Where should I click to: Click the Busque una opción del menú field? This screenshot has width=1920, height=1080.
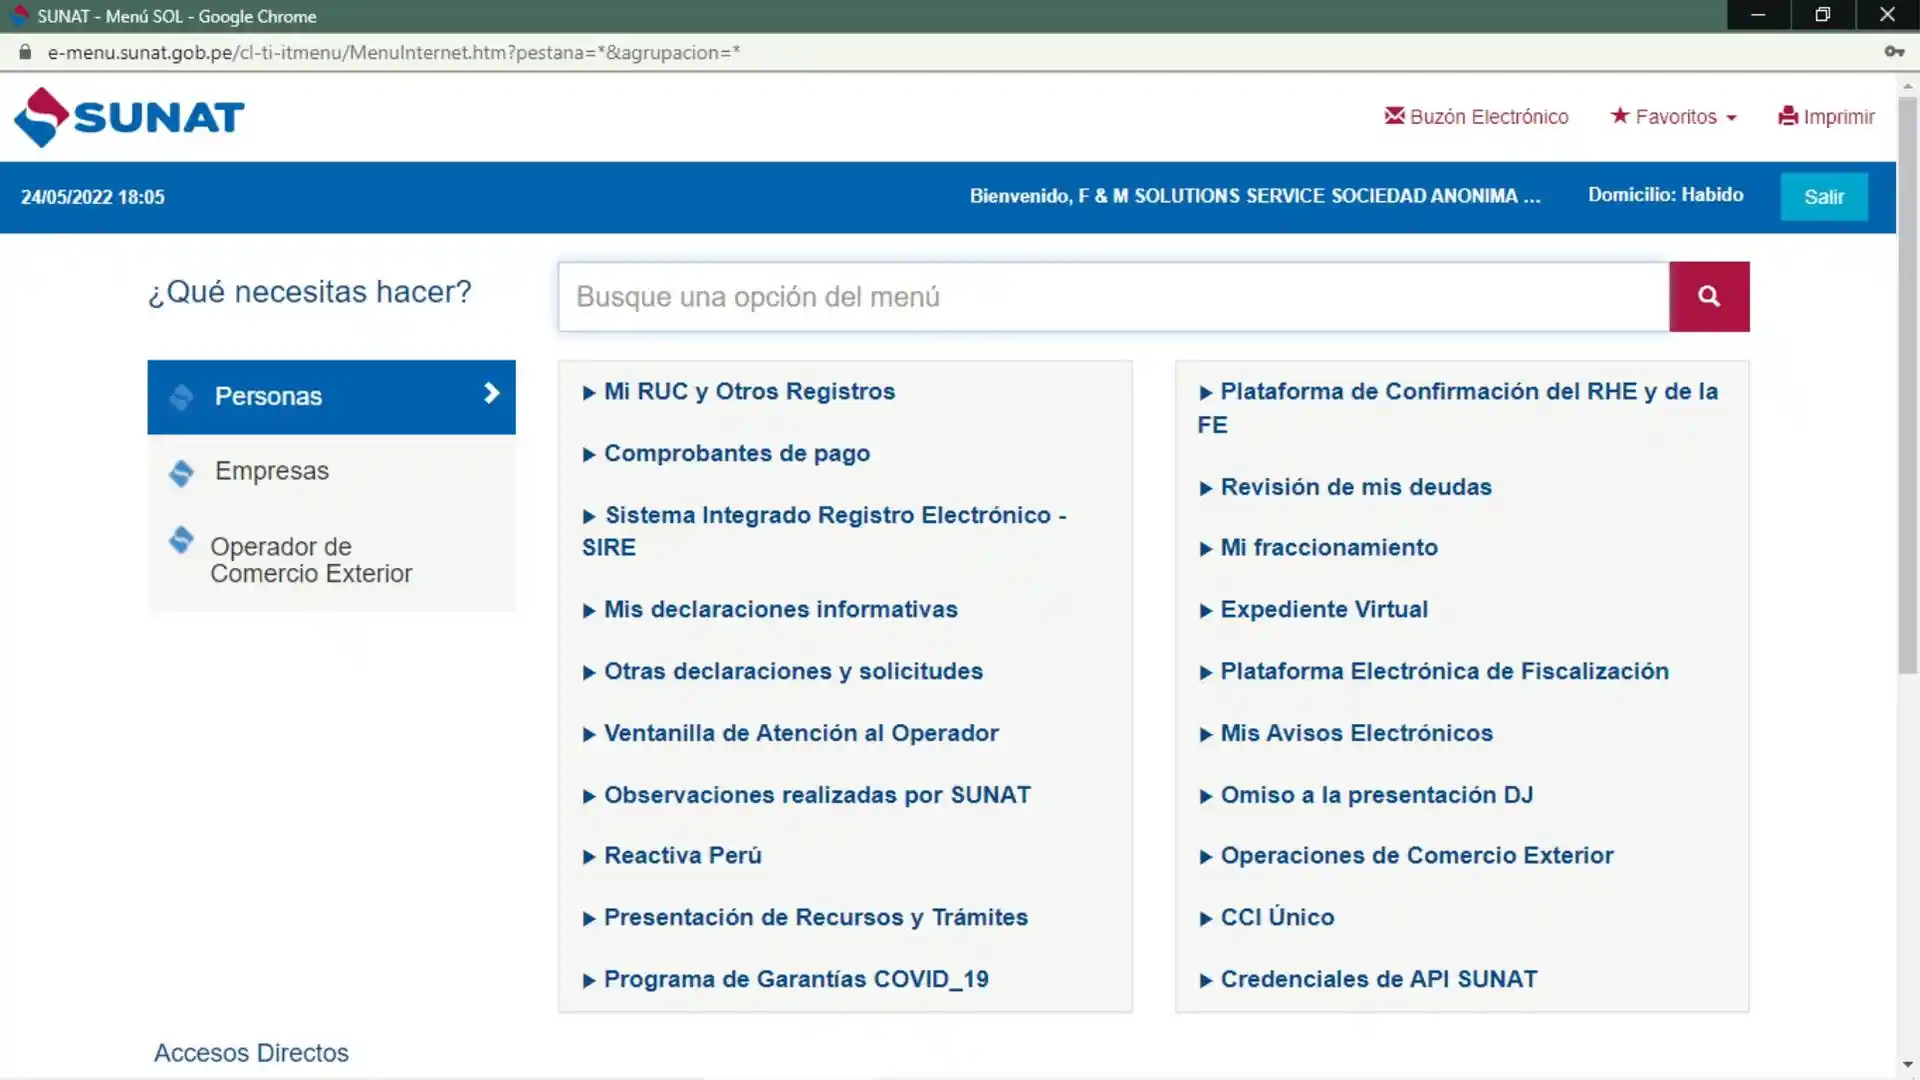1113,296
